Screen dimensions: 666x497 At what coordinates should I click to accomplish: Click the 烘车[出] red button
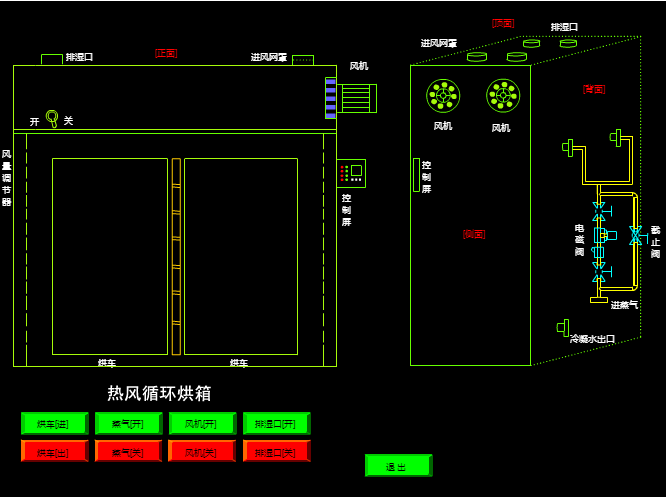click(55, 451)
